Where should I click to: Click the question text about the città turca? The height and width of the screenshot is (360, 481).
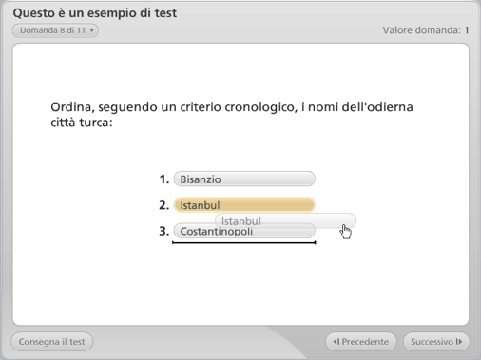[232, 114]
